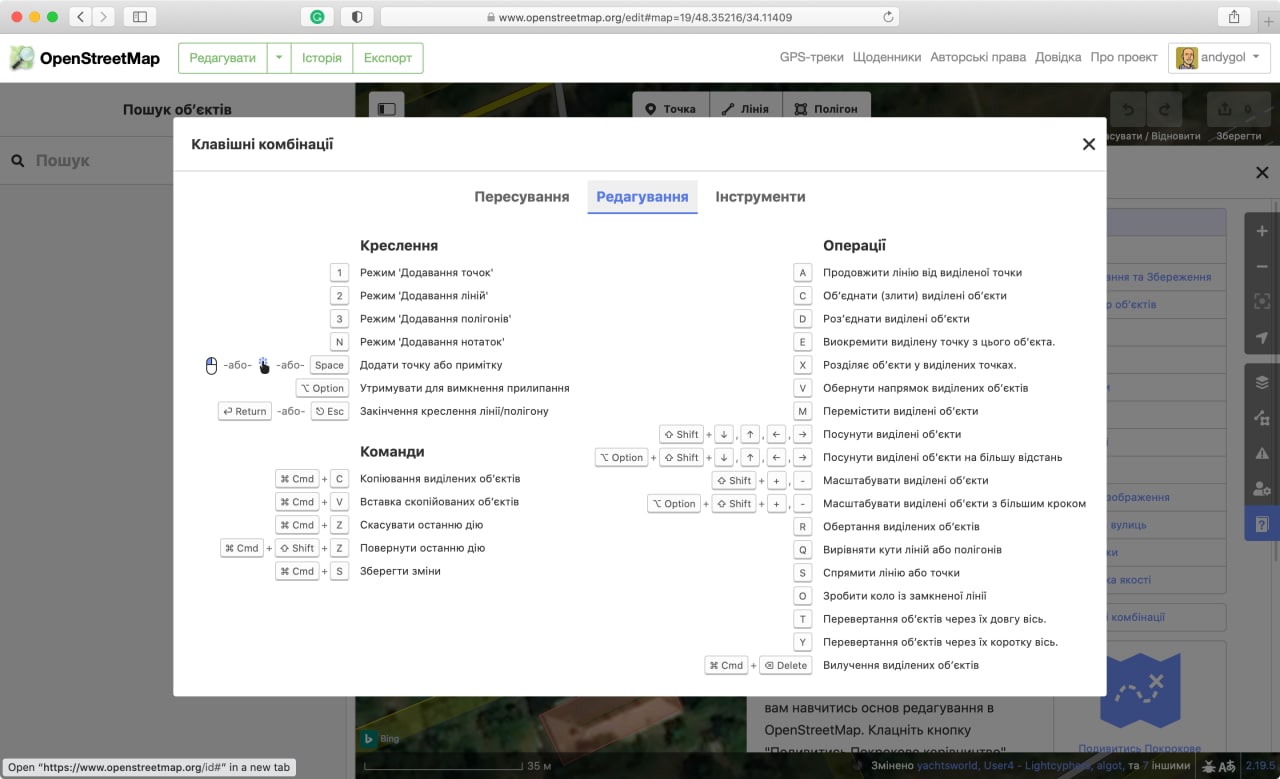Select the Полігон drawing mode

(x=826, y=108)
